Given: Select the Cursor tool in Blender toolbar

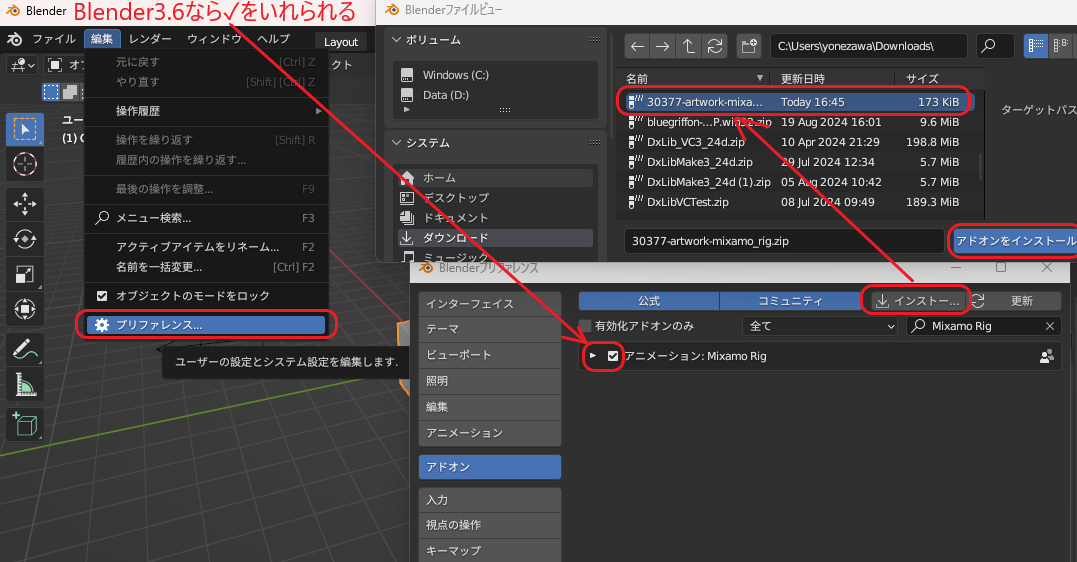Looking at the screenshot, I should [x=25, y=164].
